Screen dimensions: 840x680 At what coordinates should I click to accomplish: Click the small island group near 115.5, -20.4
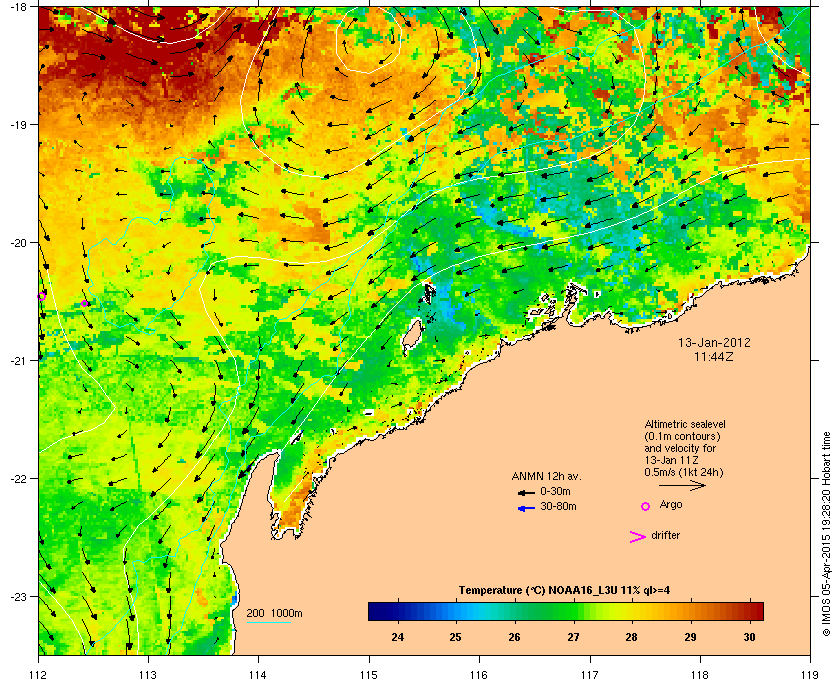point(429,294)
